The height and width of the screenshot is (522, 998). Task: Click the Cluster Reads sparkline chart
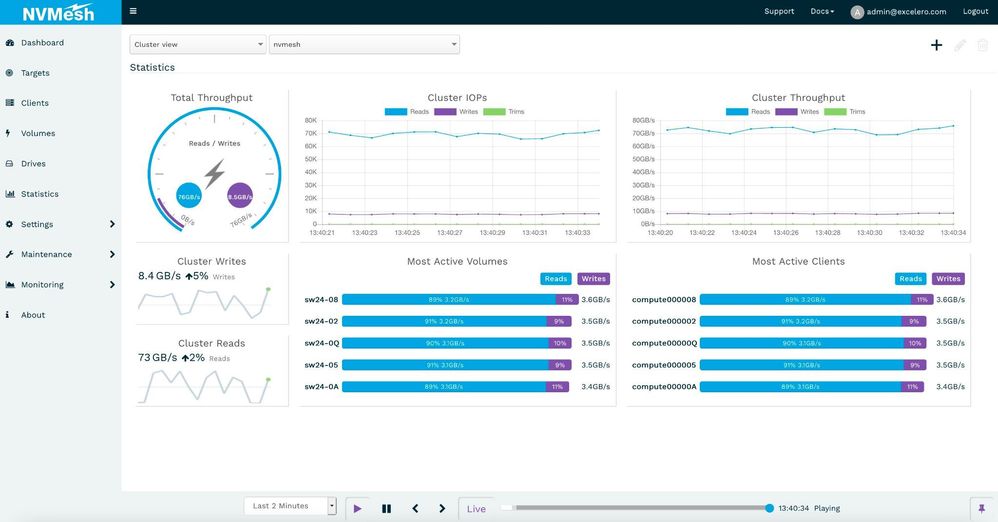tap(204, 386)
